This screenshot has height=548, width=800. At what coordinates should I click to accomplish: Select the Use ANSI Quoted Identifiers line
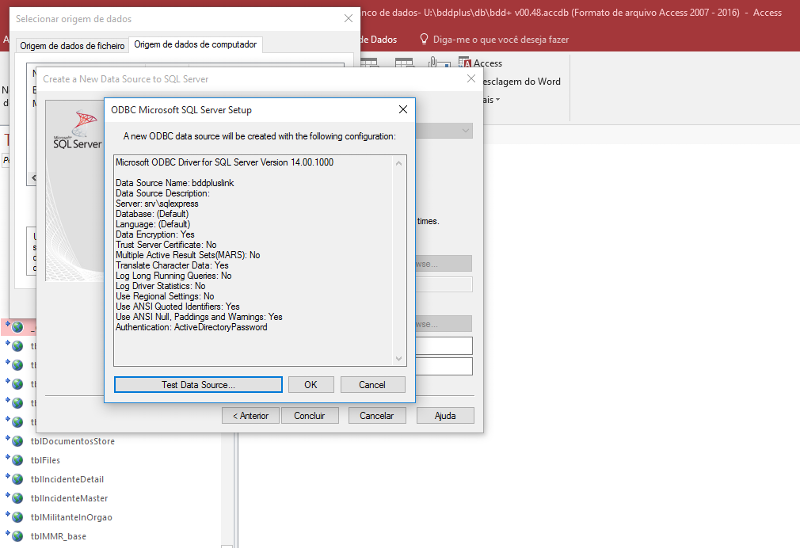[x=177, y=306]
